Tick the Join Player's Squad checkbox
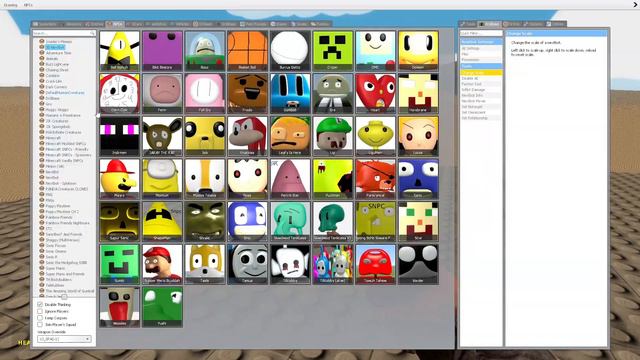640x360 pixels. (x=40, y=324)
